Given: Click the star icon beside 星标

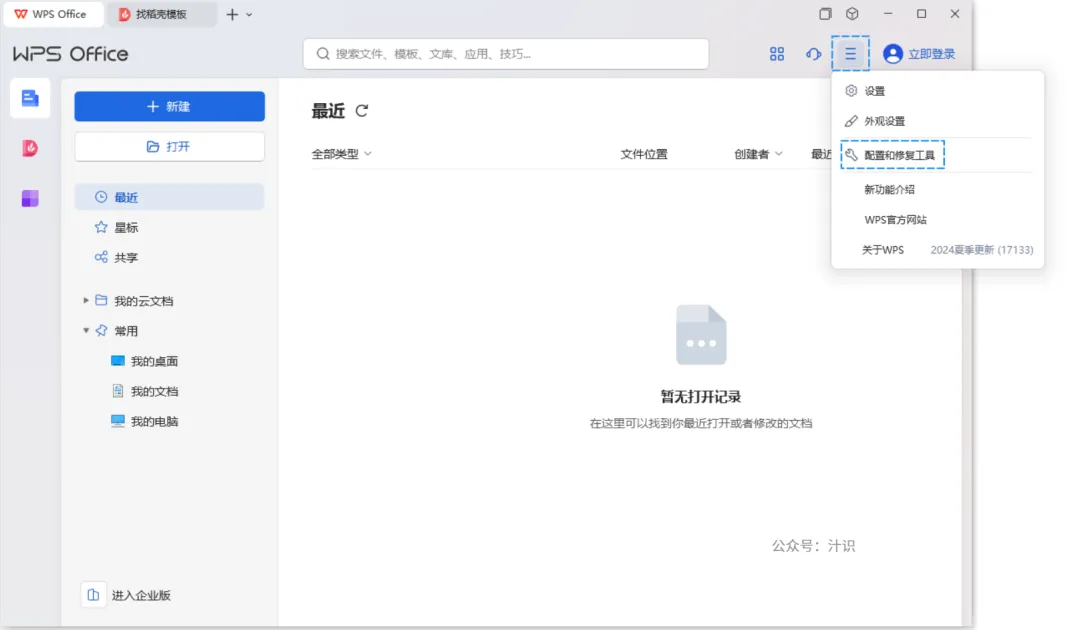Looking at the screenshot, I should (101, 227).
